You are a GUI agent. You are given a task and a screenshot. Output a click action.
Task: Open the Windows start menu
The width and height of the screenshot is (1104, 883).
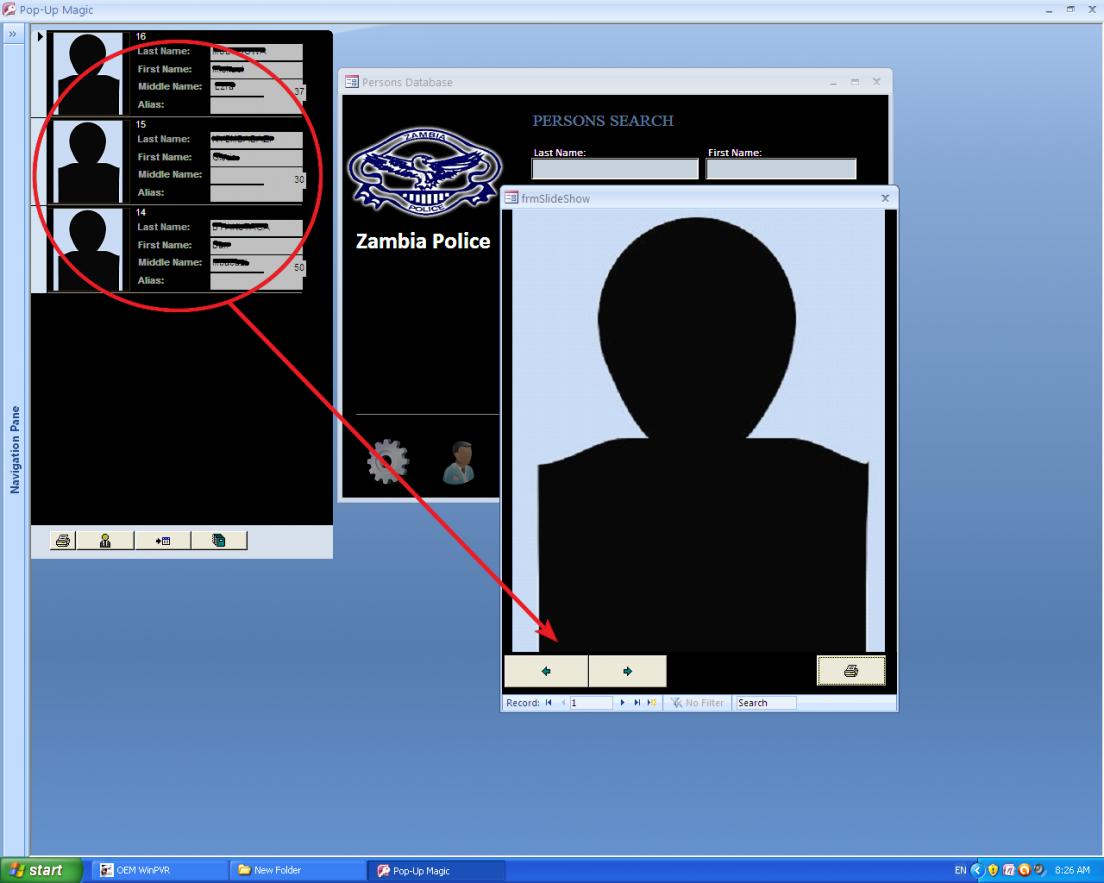tap(41, 870)
